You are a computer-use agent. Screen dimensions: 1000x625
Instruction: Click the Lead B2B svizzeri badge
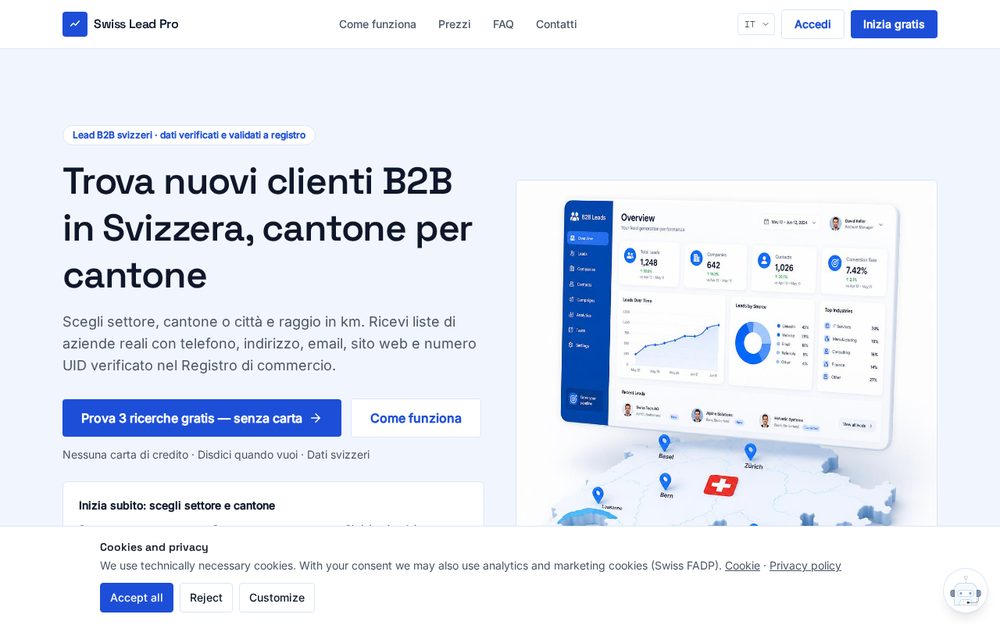pyautogui.click(x=189, y=135)
